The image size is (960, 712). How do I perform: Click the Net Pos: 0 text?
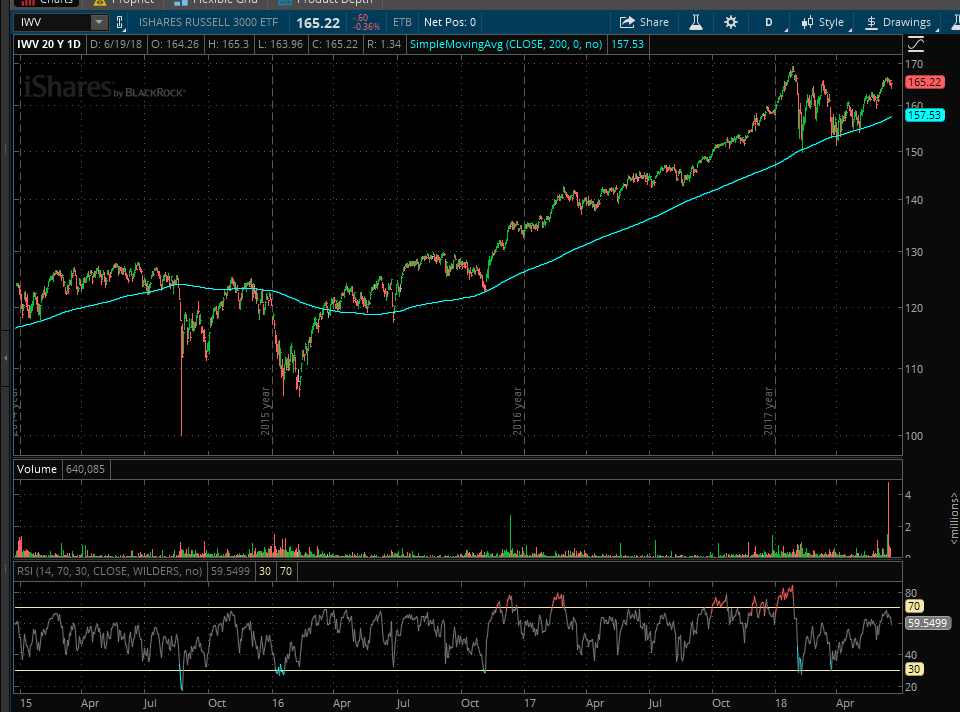(449, 23)
